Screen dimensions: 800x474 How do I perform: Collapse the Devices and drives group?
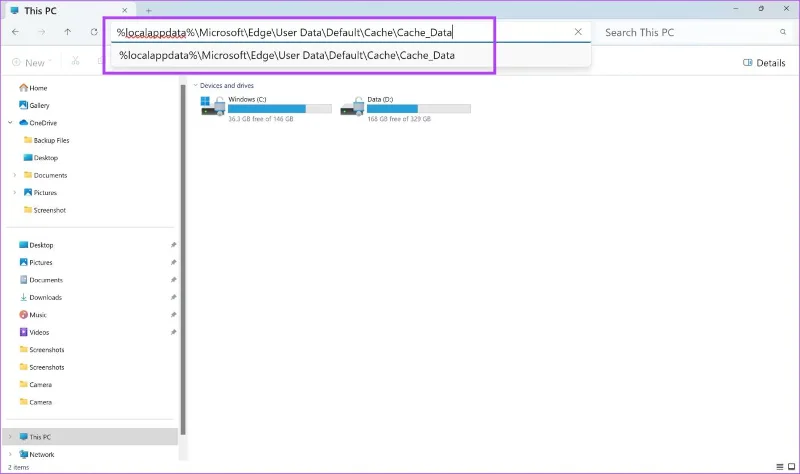(195, 85)
